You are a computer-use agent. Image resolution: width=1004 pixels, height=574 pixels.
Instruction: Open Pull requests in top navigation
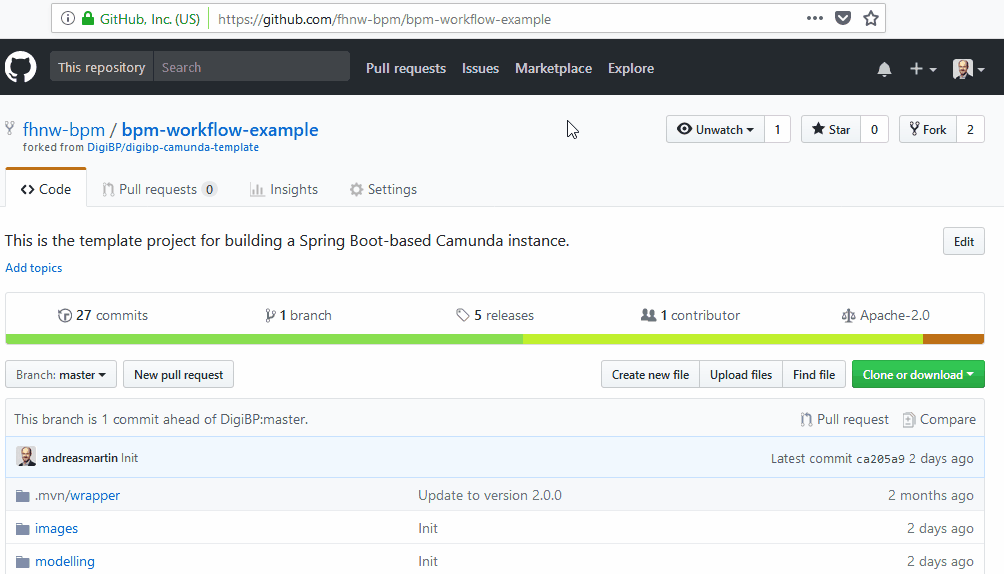point(406,69)
